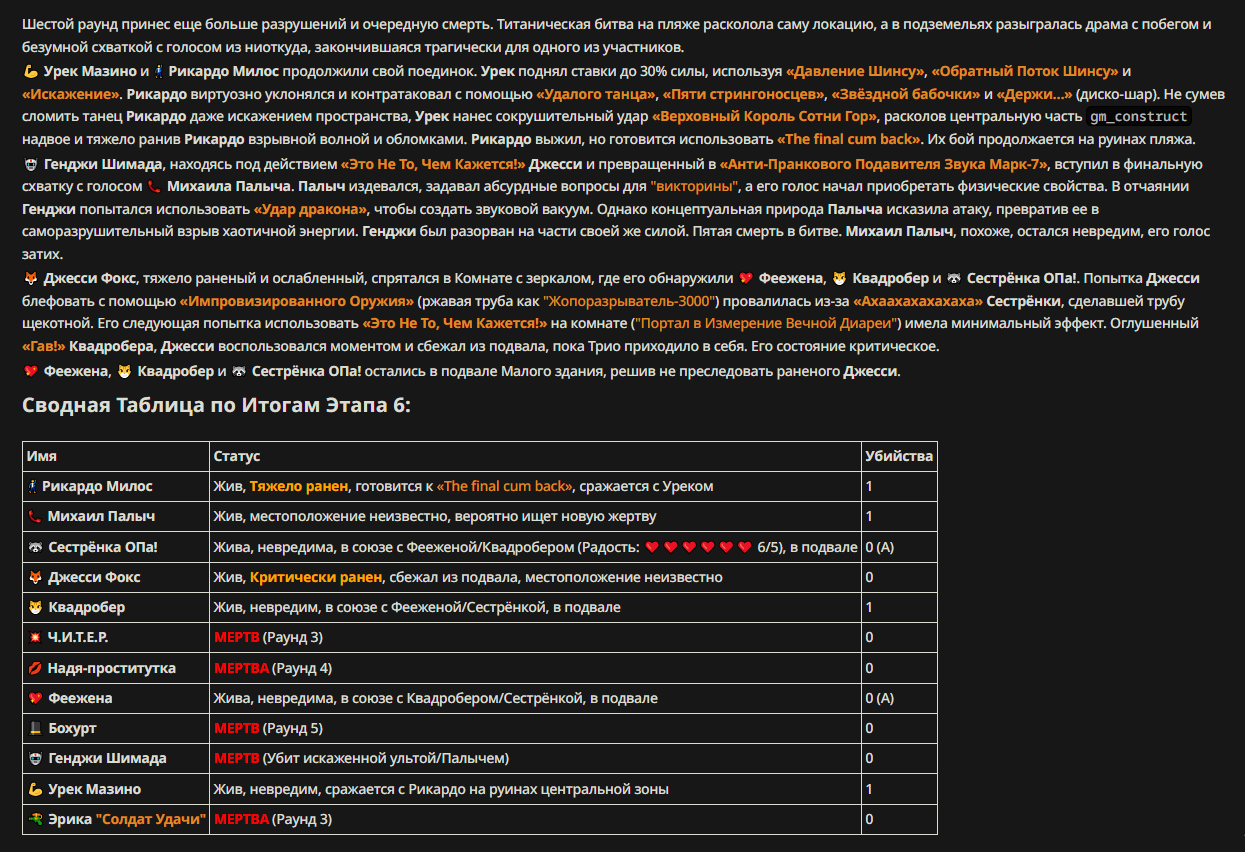Click the kills value 0 (A) for Феежена

pyautogui.click(x=880, y=698)
